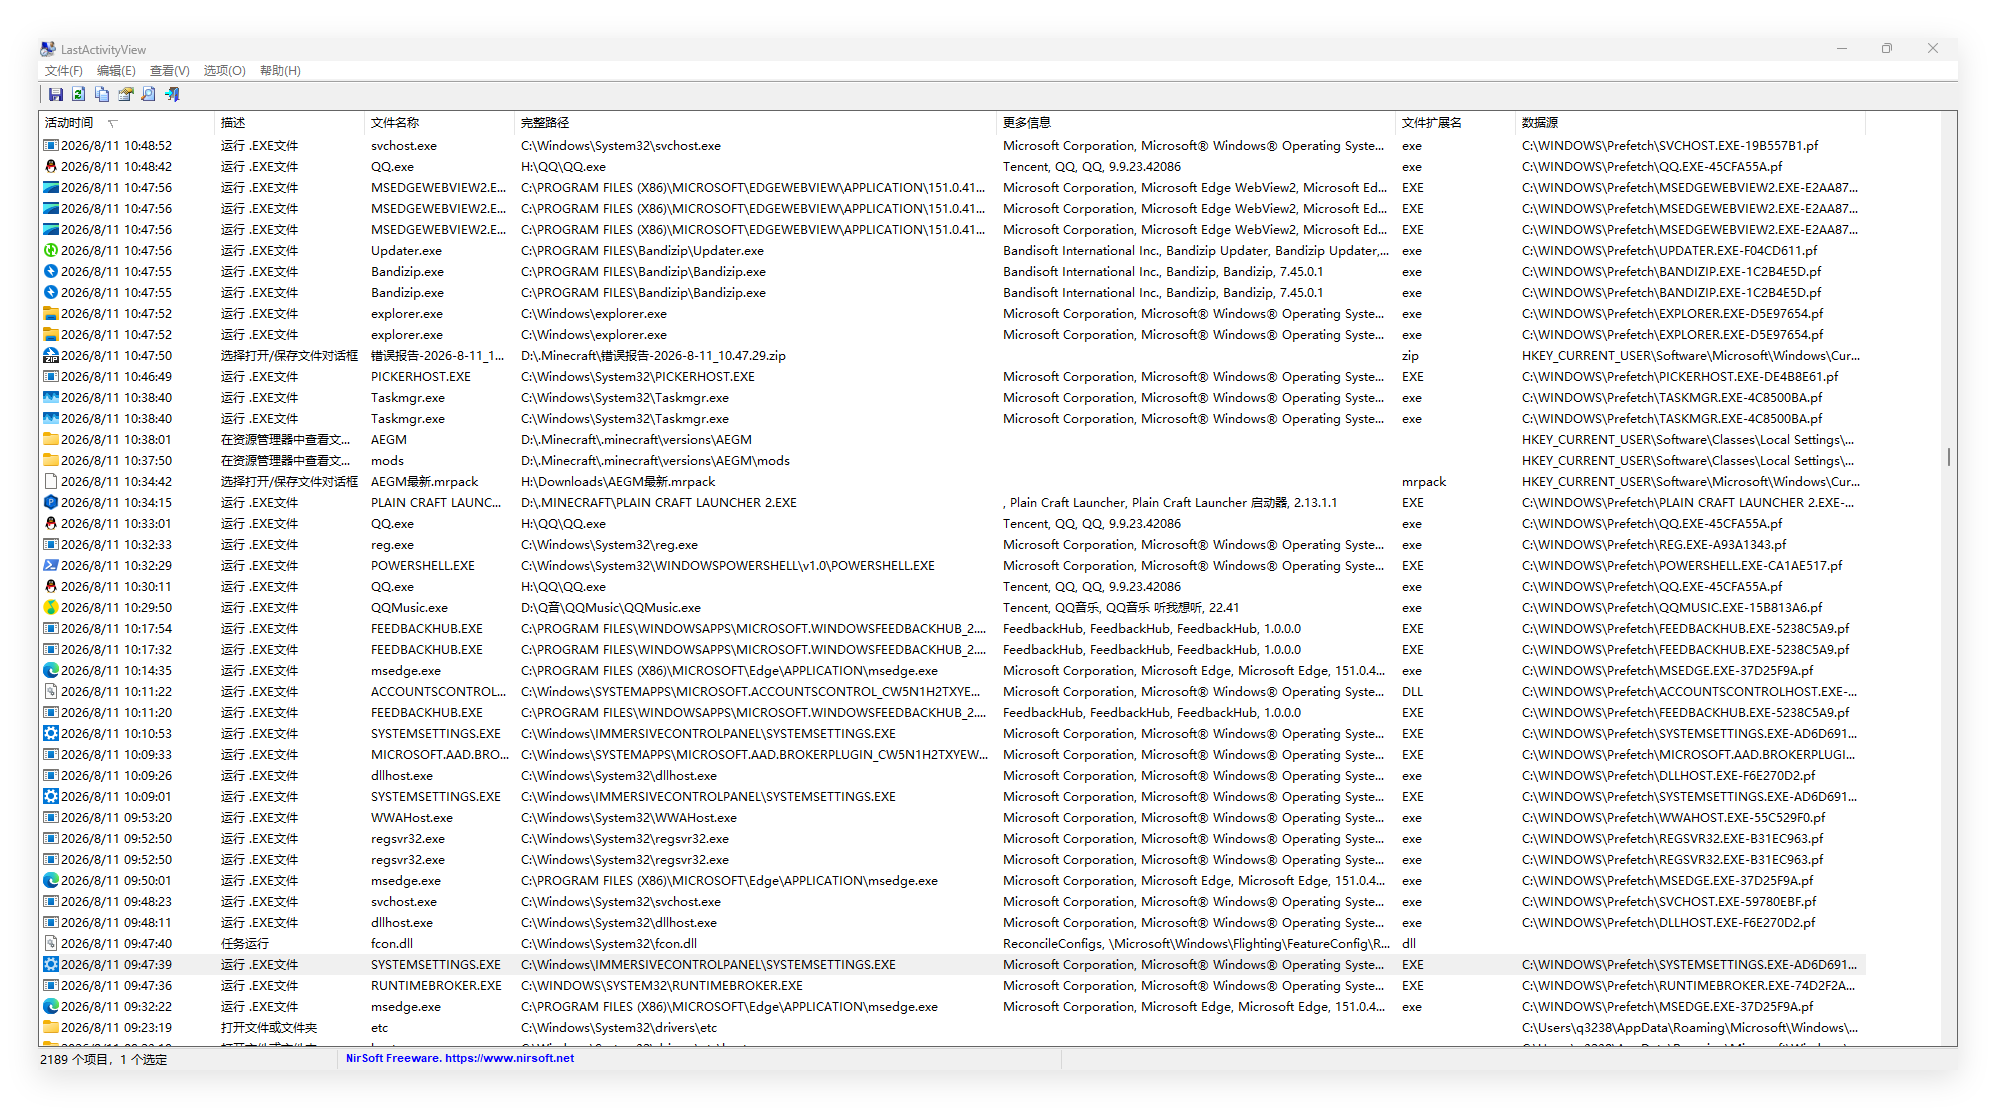Click the 'mrpack' file extension cell
Viewport: 1996px width, 1108px height.
coord(1424,482)
